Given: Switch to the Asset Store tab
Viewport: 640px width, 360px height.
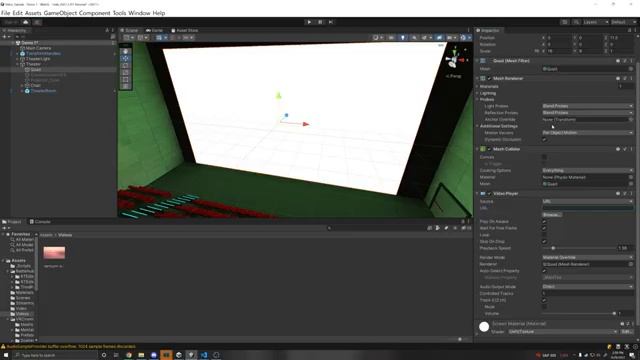Looking at the screenshot, I should pos(184,30).
